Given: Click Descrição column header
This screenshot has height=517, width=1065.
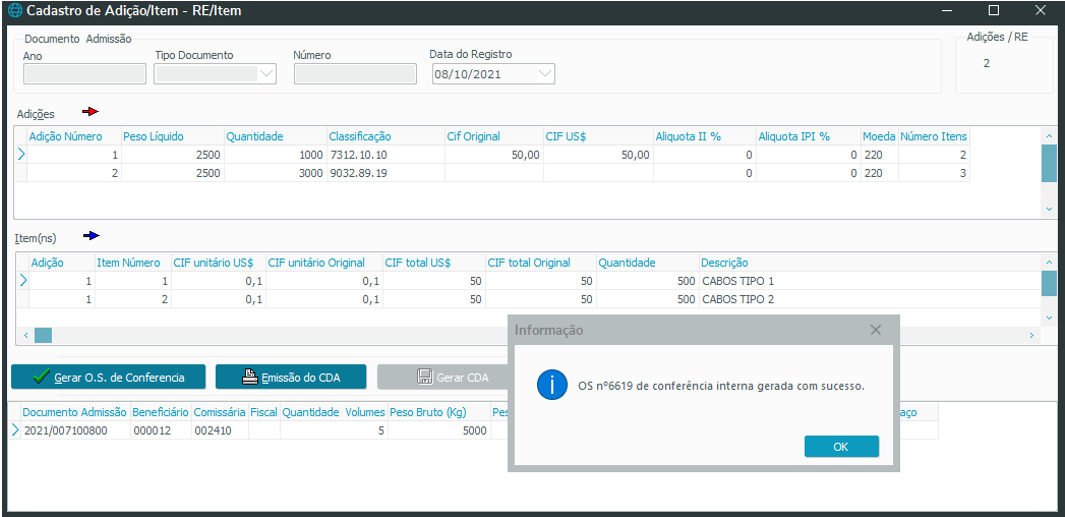Looking at the screenshot, I should [869, 262].
